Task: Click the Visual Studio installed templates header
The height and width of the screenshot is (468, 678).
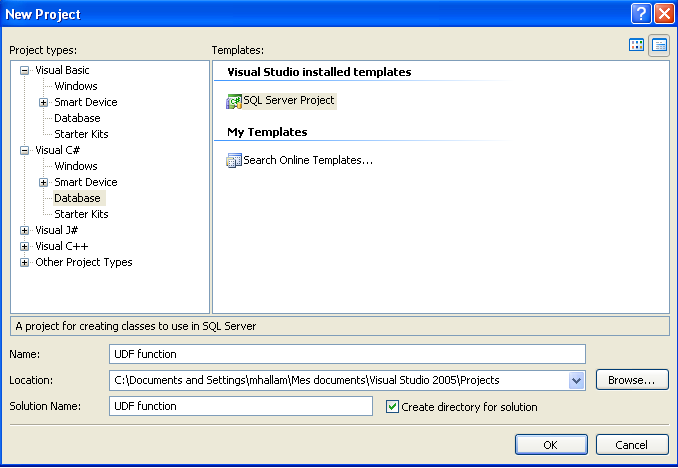Action: click(319, 72)
